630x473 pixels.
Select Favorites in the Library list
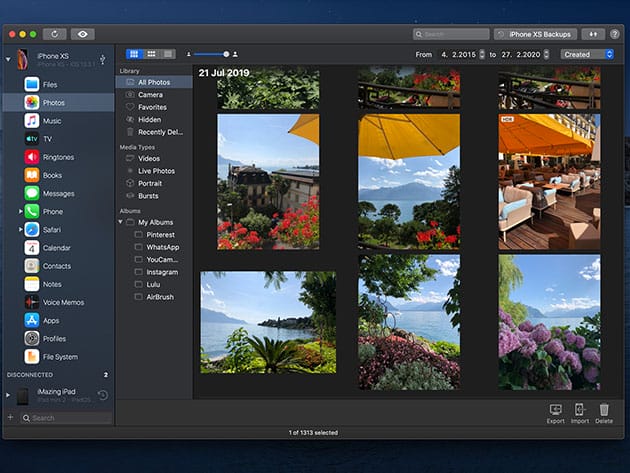point(152,107)
